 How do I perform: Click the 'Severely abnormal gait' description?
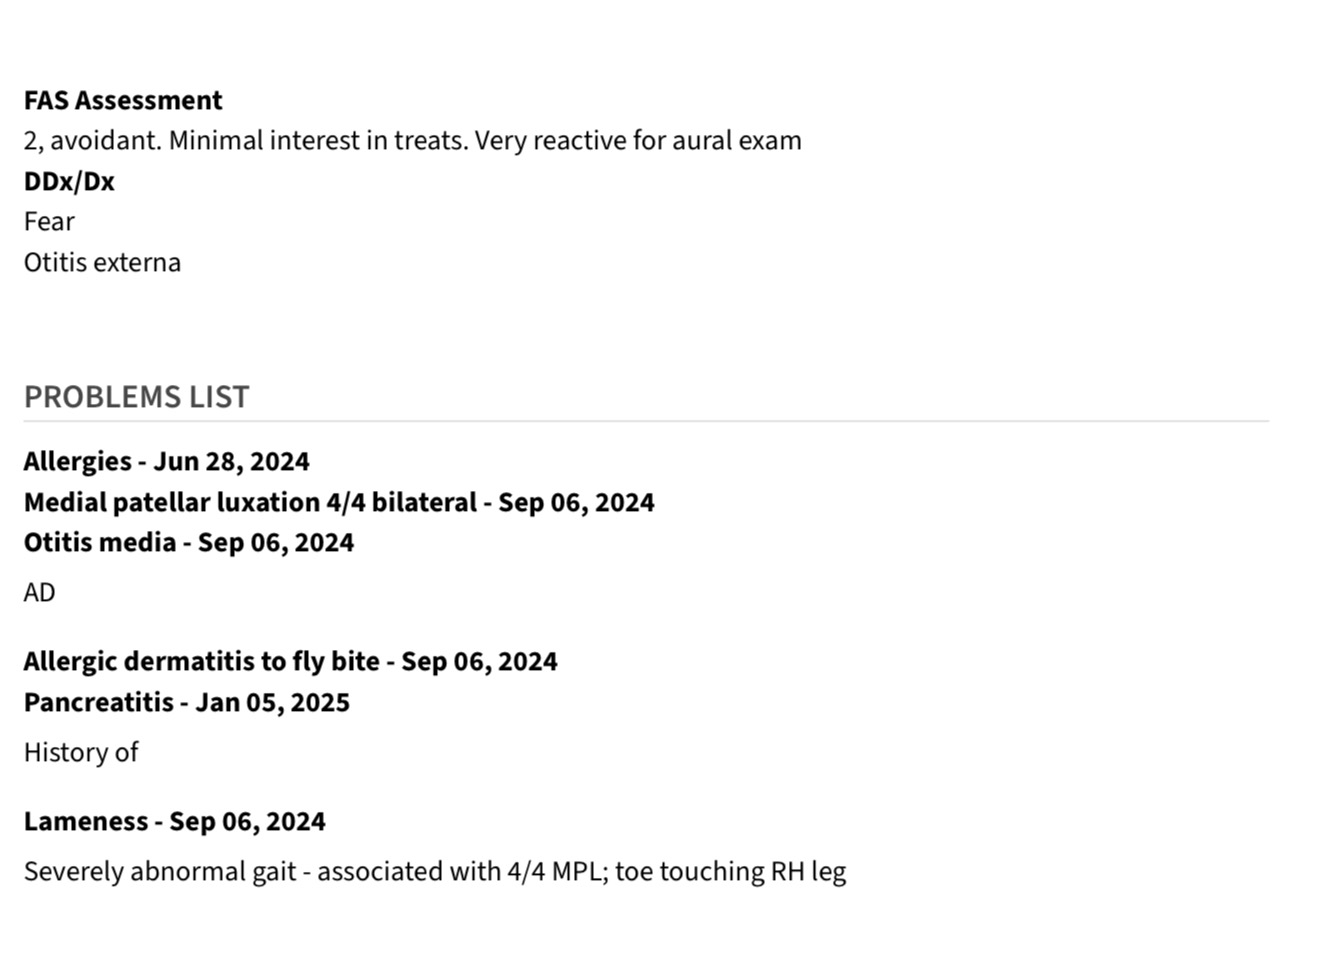point(160,872)
